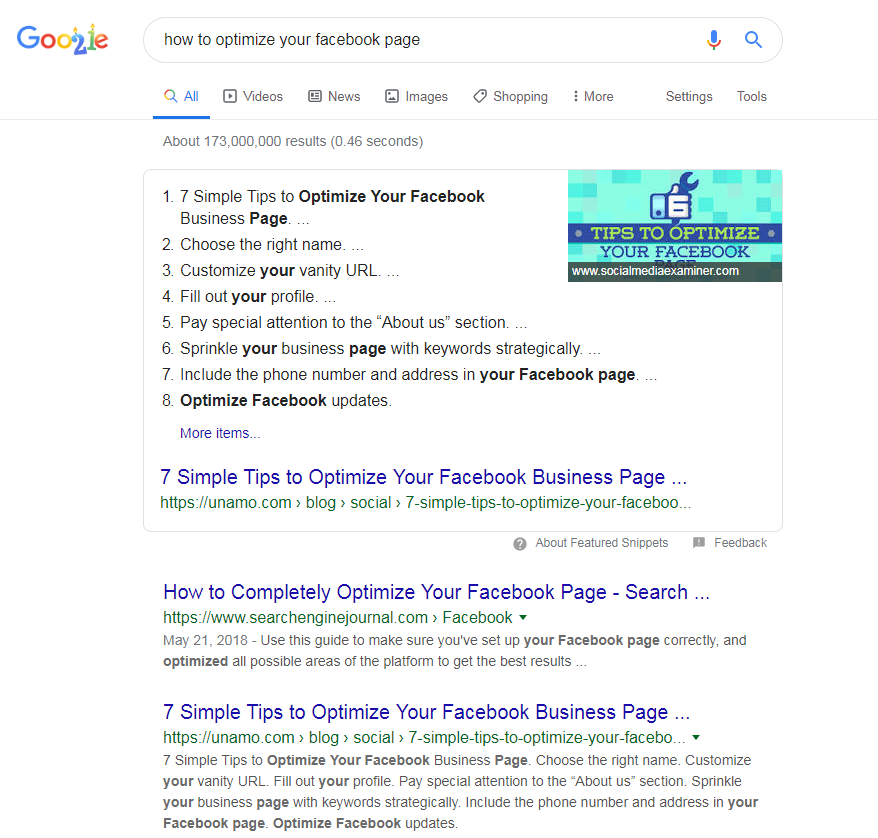Click the microphone voice search icon
The image size is (878, 838).
pos(713,40)
